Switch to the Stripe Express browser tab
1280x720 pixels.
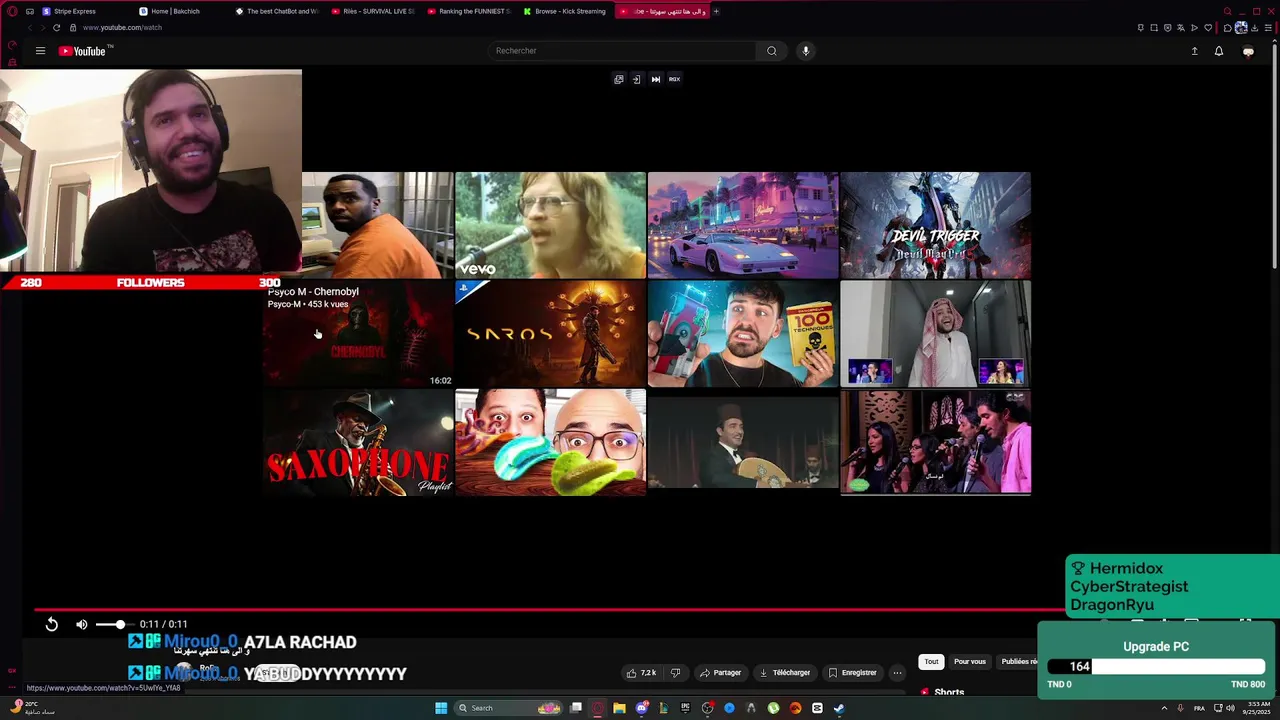click(75, 11)
